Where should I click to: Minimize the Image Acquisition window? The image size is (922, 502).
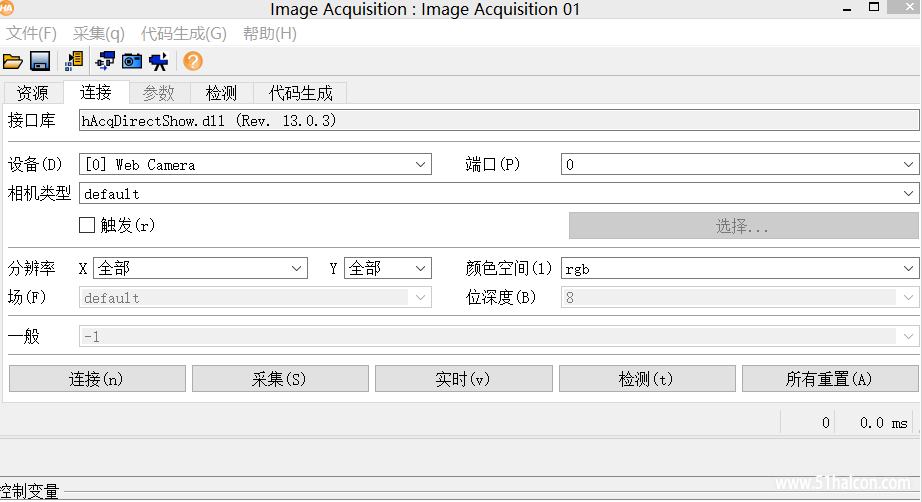(847, 8)
